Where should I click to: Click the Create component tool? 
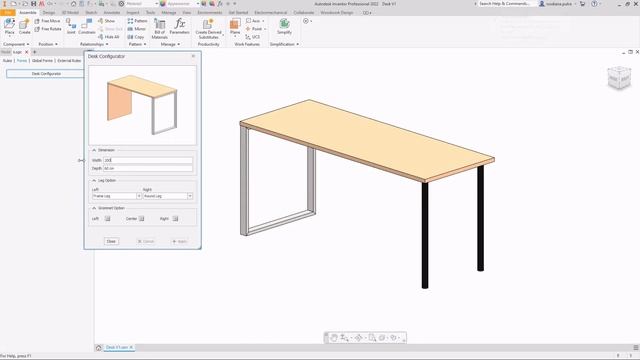pos(24,27)
